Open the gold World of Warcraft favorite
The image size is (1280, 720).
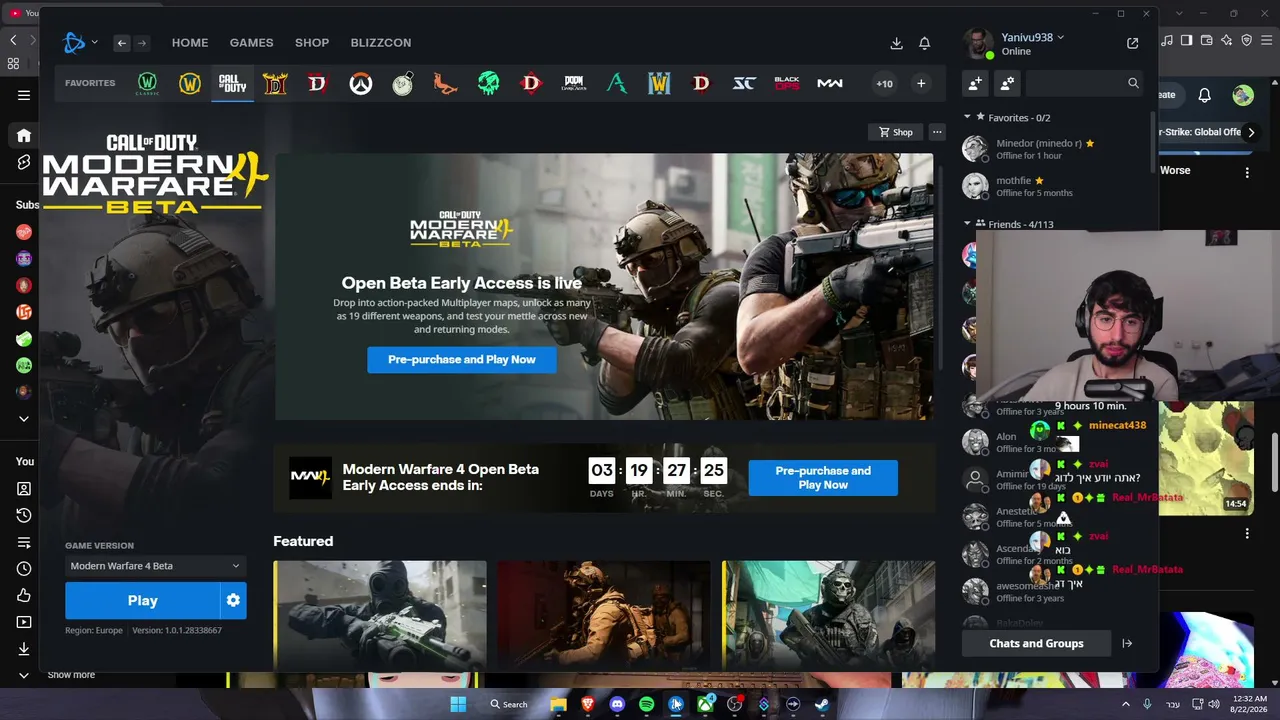[x=190, y=83]
